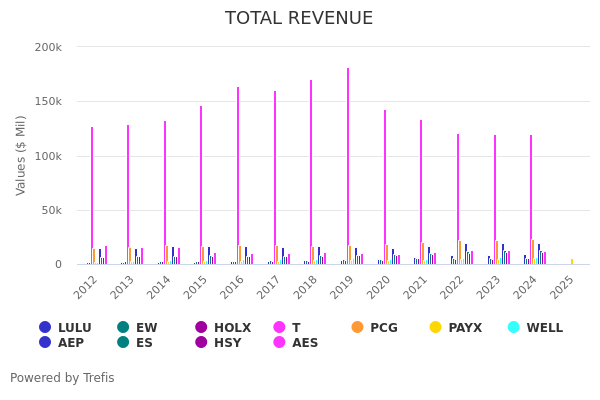Toggle the LULU series in the legend
Viewport: 600px width, 400px height.
[x=65, y=327]
